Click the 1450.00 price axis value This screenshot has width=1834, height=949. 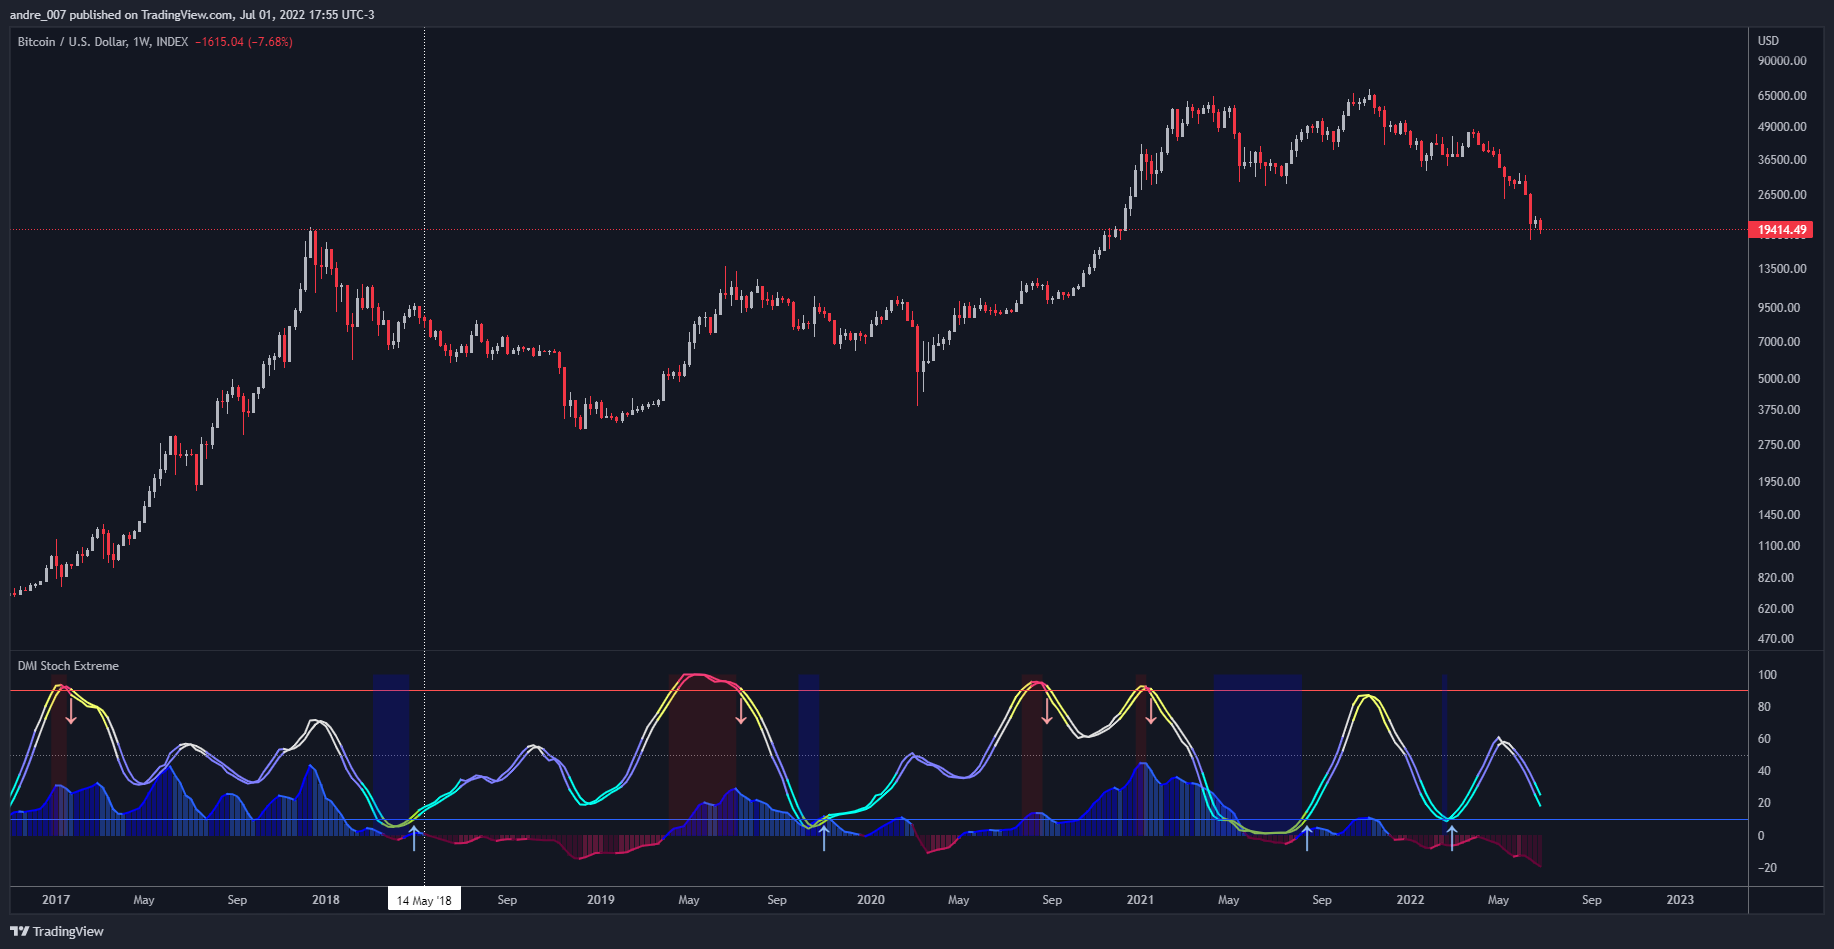click(x=1779, y=515)
